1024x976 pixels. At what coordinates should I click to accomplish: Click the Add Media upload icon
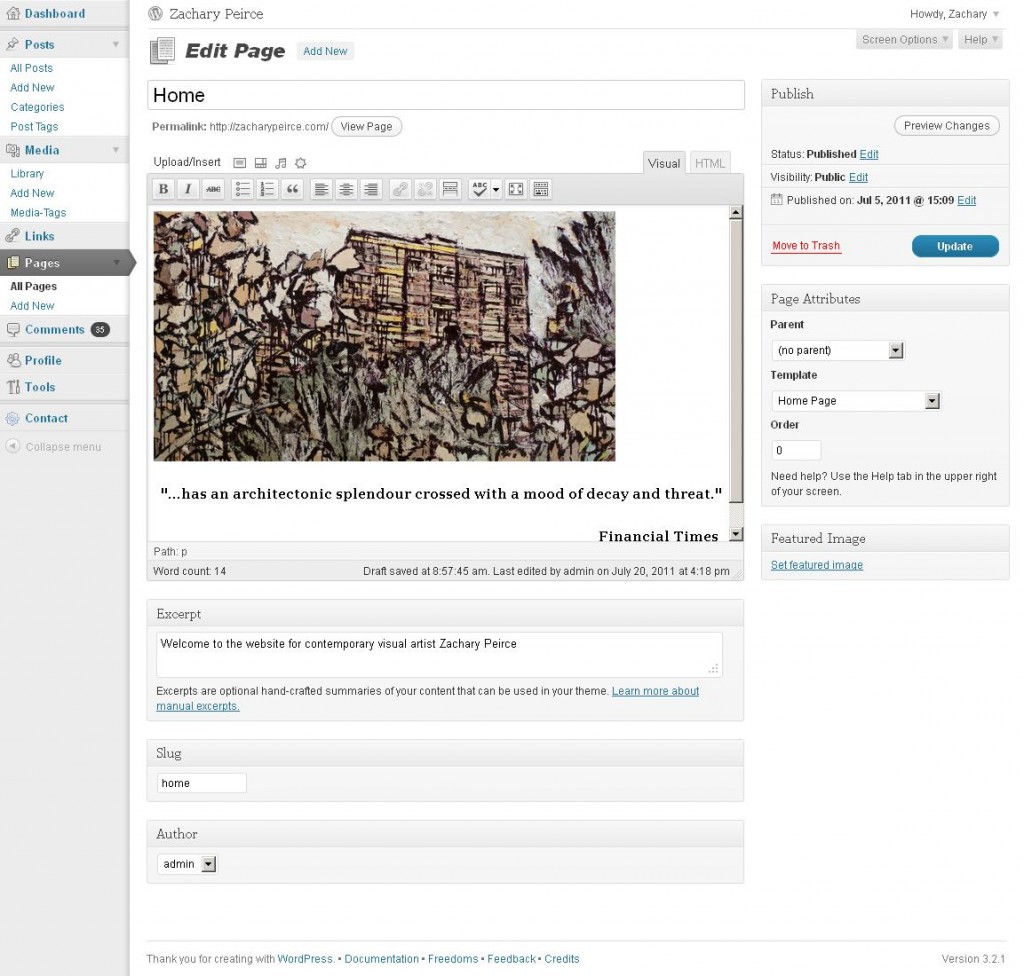[300, 163]
